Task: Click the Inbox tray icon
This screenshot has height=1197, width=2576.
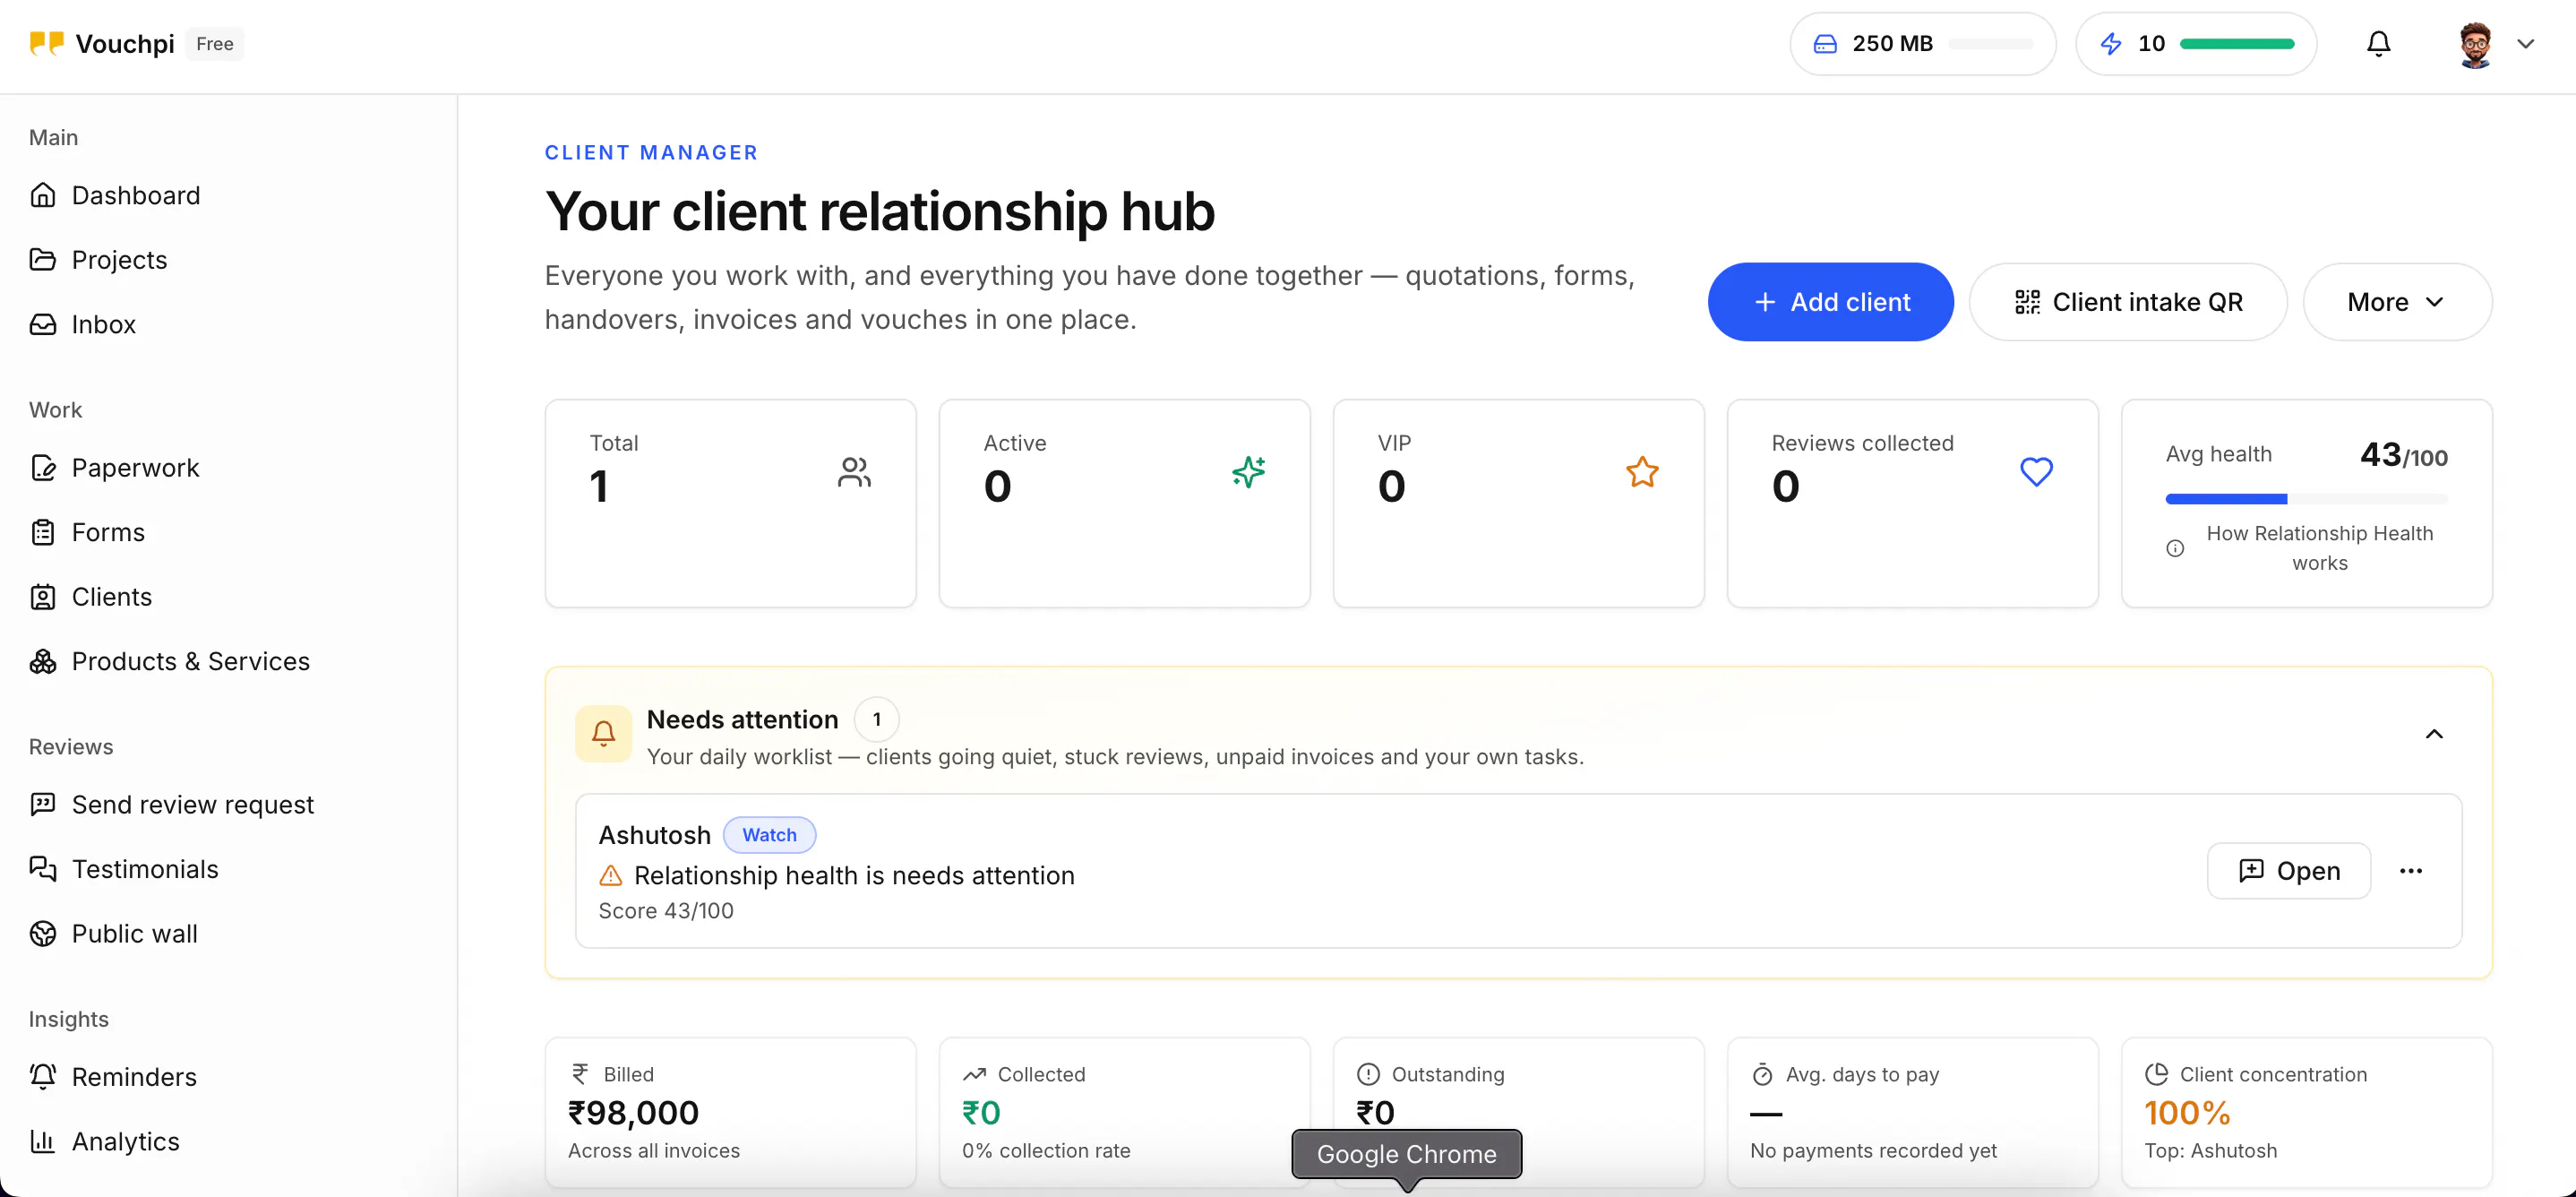Action: 43,324
